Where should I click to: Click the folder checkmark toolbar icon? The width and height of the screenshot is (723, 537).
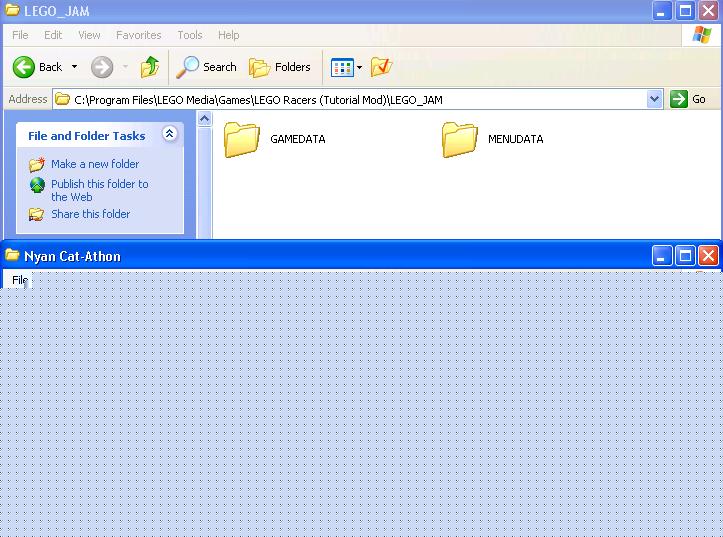coord(381,67)
